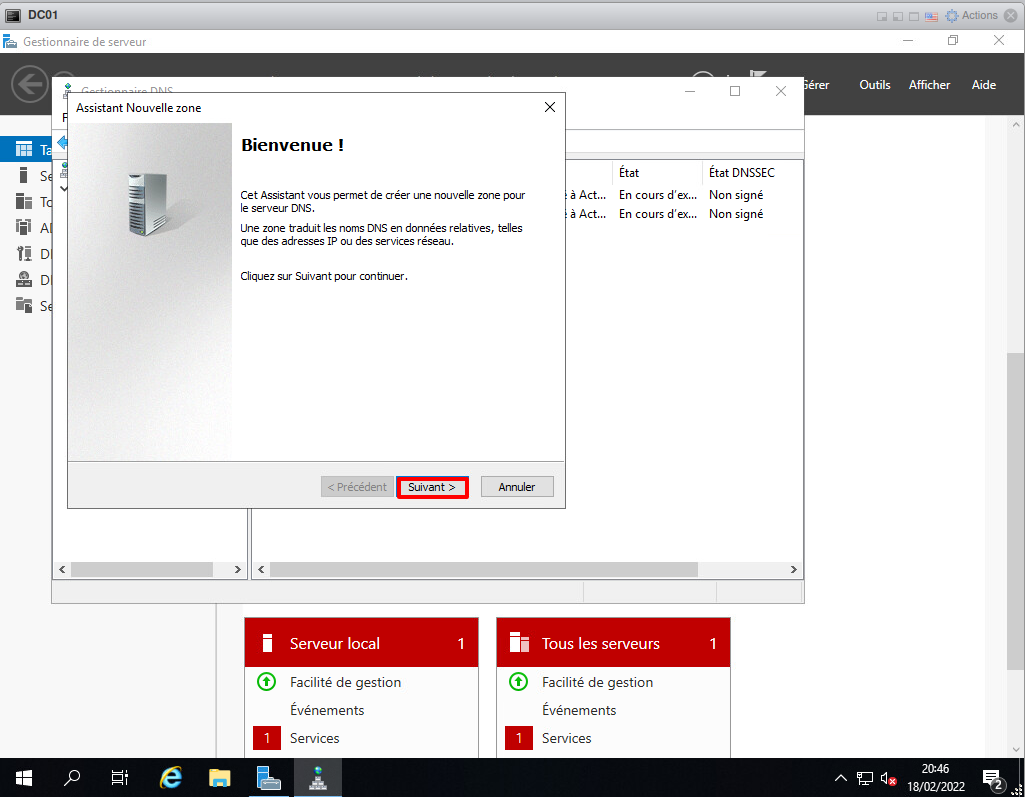1025x797 pixels.
Task: Click the DNS Manager taskbar icon
Action: tap(318, 777)
